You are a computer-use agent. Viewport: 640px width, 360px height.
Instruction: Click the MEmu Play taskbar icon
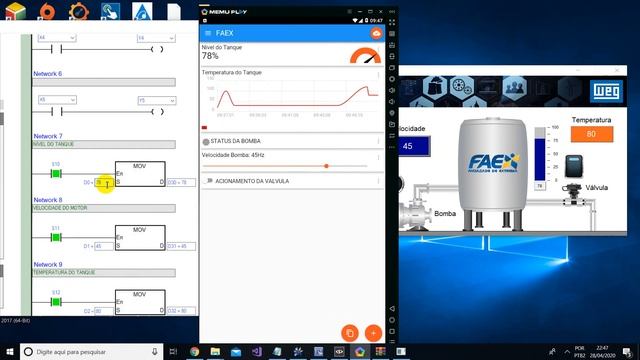pyautogui.click(x=360, y=351)
